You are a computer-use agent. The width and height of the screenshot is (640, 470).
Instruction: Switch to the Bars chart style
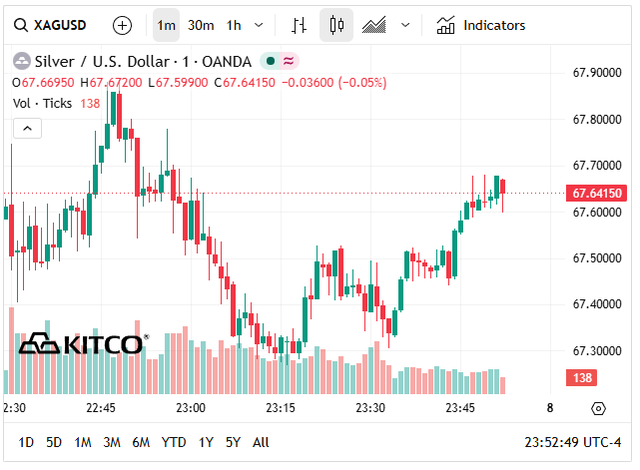299,25
